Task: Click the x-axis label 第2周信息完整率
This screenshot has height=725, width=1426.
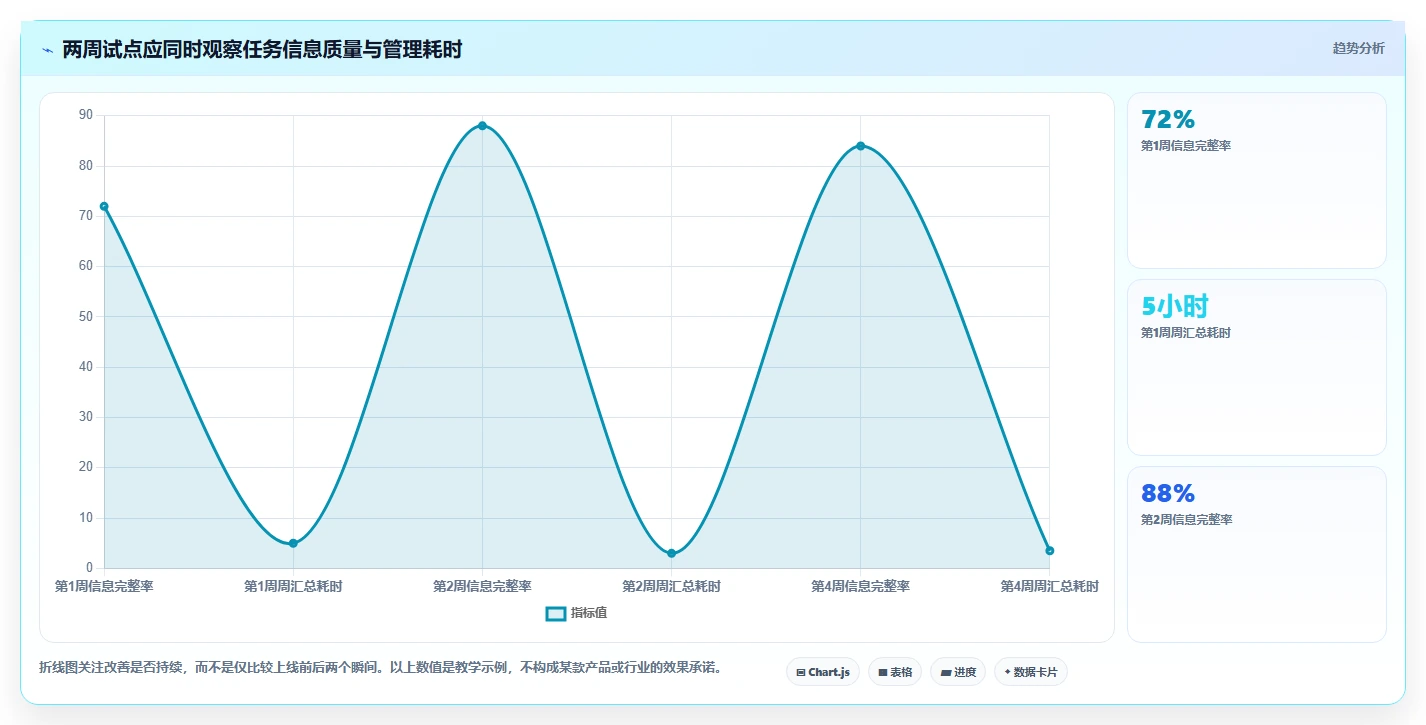Action: pos(482,586)
